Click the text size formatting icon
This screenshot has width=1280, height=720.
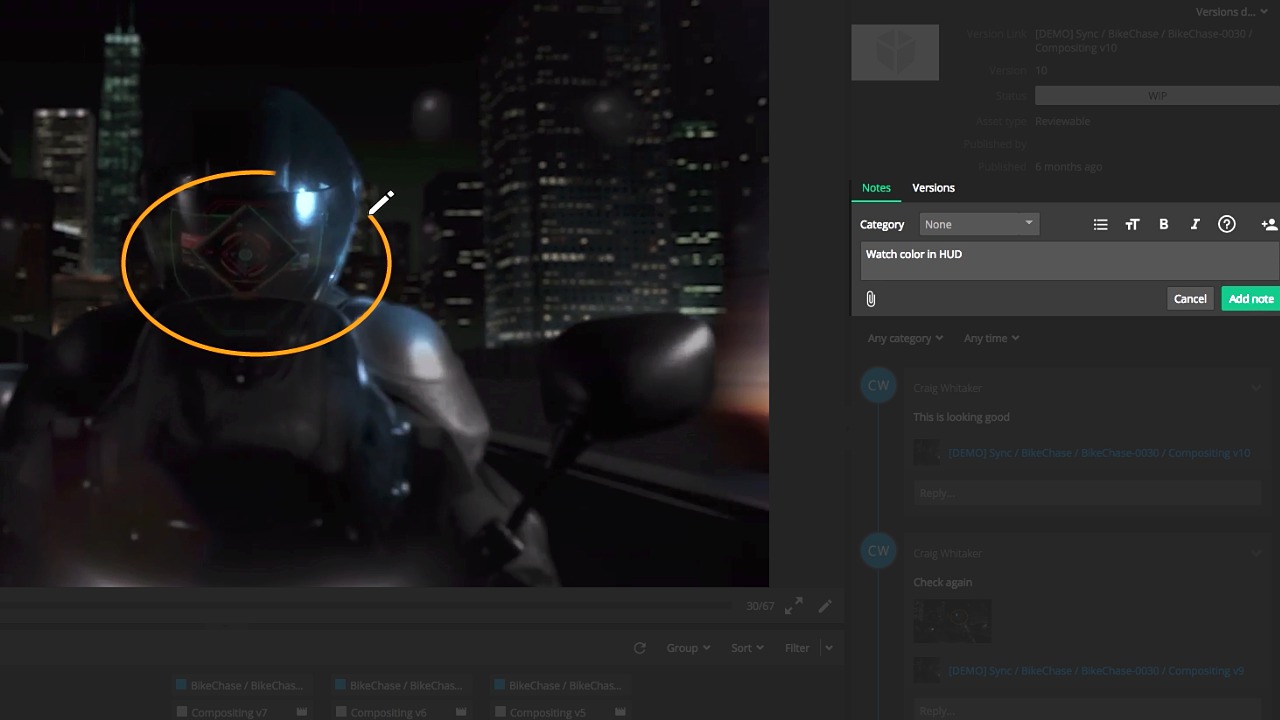click(x=1132, y=225)
